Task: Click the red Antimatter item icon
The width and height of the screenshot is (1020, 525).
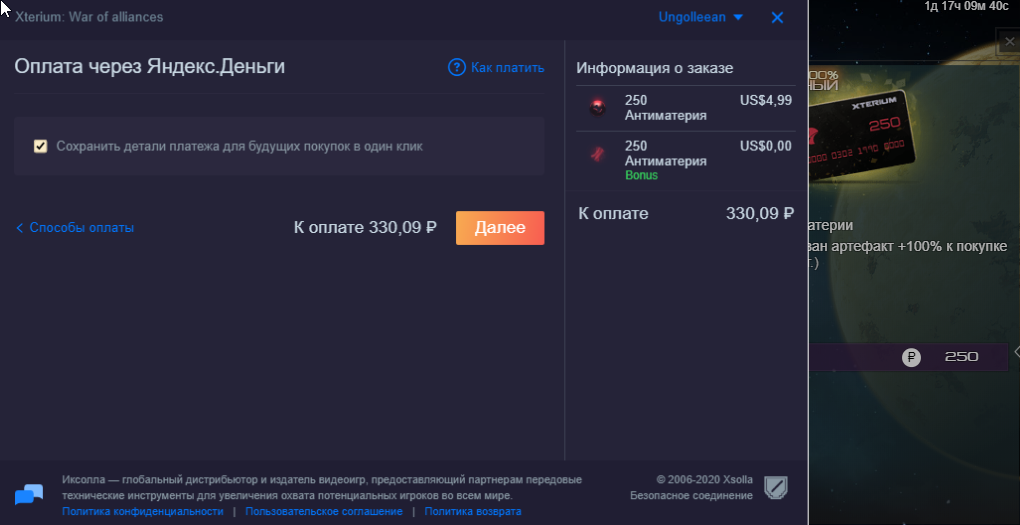Action: click(598, 107)
